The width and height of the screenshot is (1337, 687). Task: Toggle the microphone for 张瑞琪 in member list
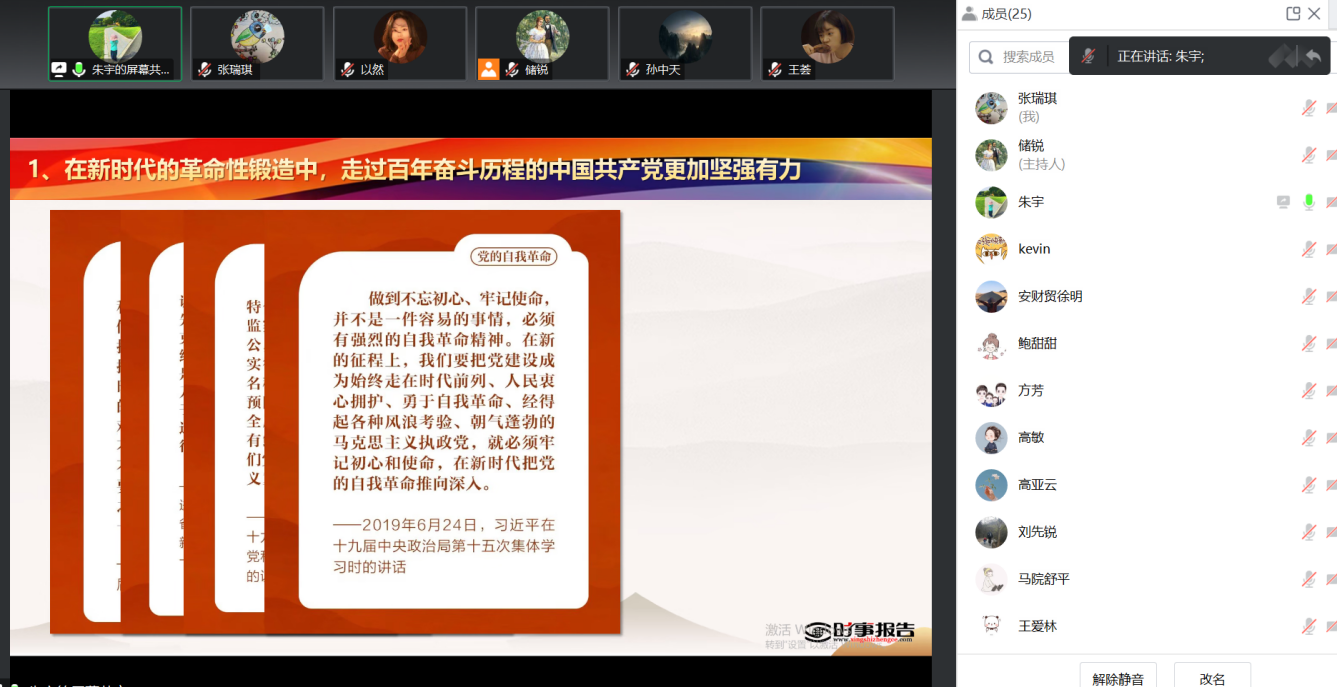pyautogui.click(x=1308, y=108)
